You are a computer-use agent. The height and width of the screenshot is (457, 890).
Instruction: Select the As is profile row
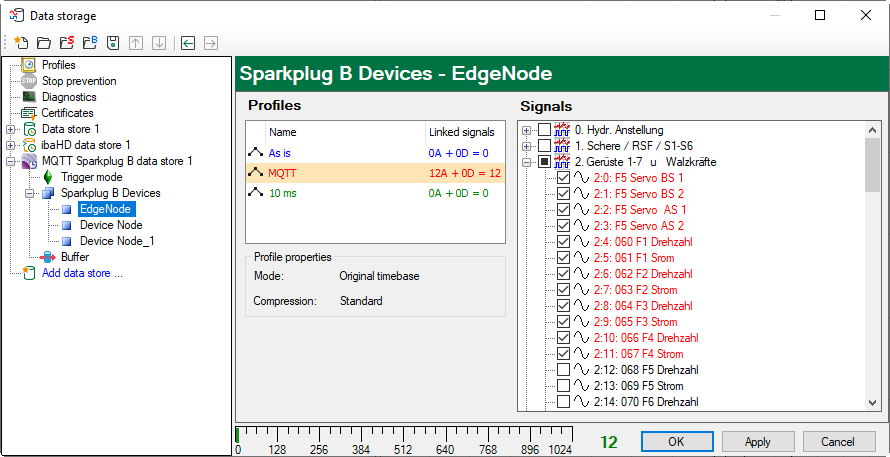(x=375, y=153)
